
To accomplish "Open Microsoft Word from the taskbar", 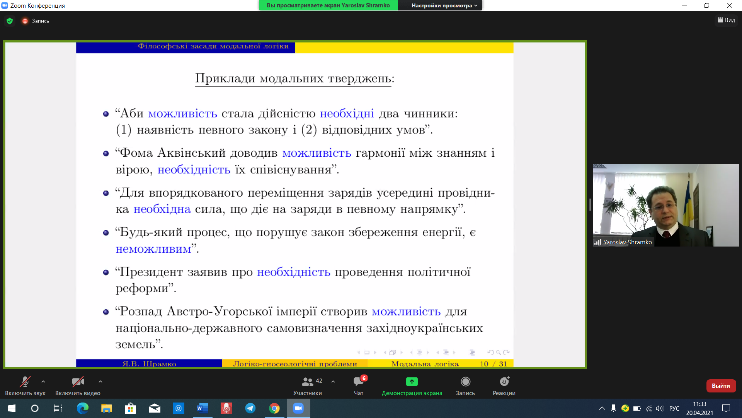I will tap(200, 409).
